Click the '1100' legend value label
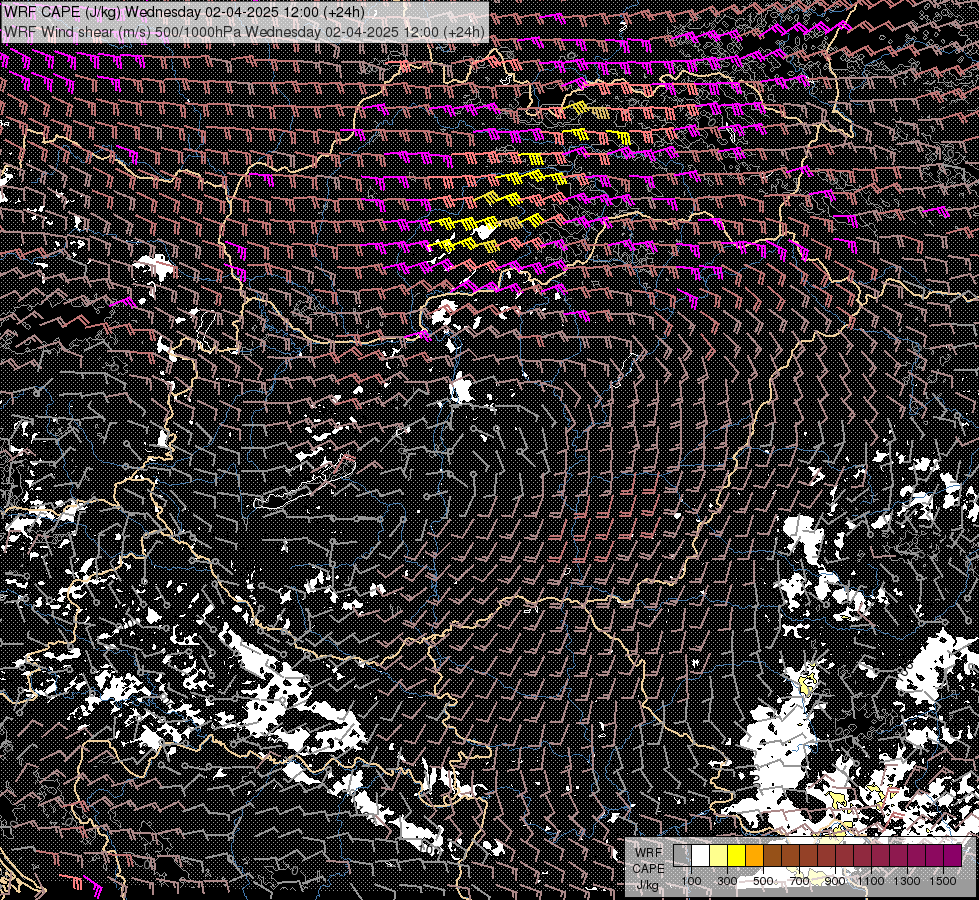This screenshot has width=979, height=900. (x=871, y=881)
